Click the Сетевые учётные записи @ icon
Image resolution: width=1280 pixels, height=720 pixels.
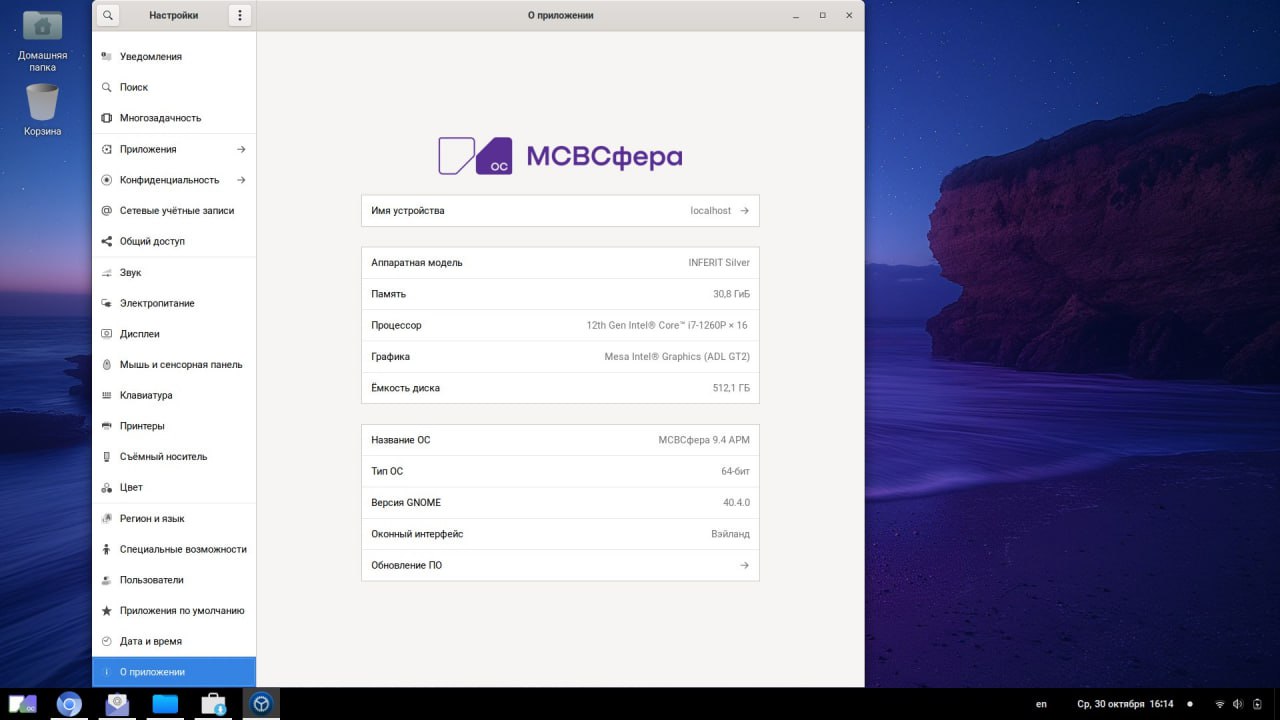[106, 211]
